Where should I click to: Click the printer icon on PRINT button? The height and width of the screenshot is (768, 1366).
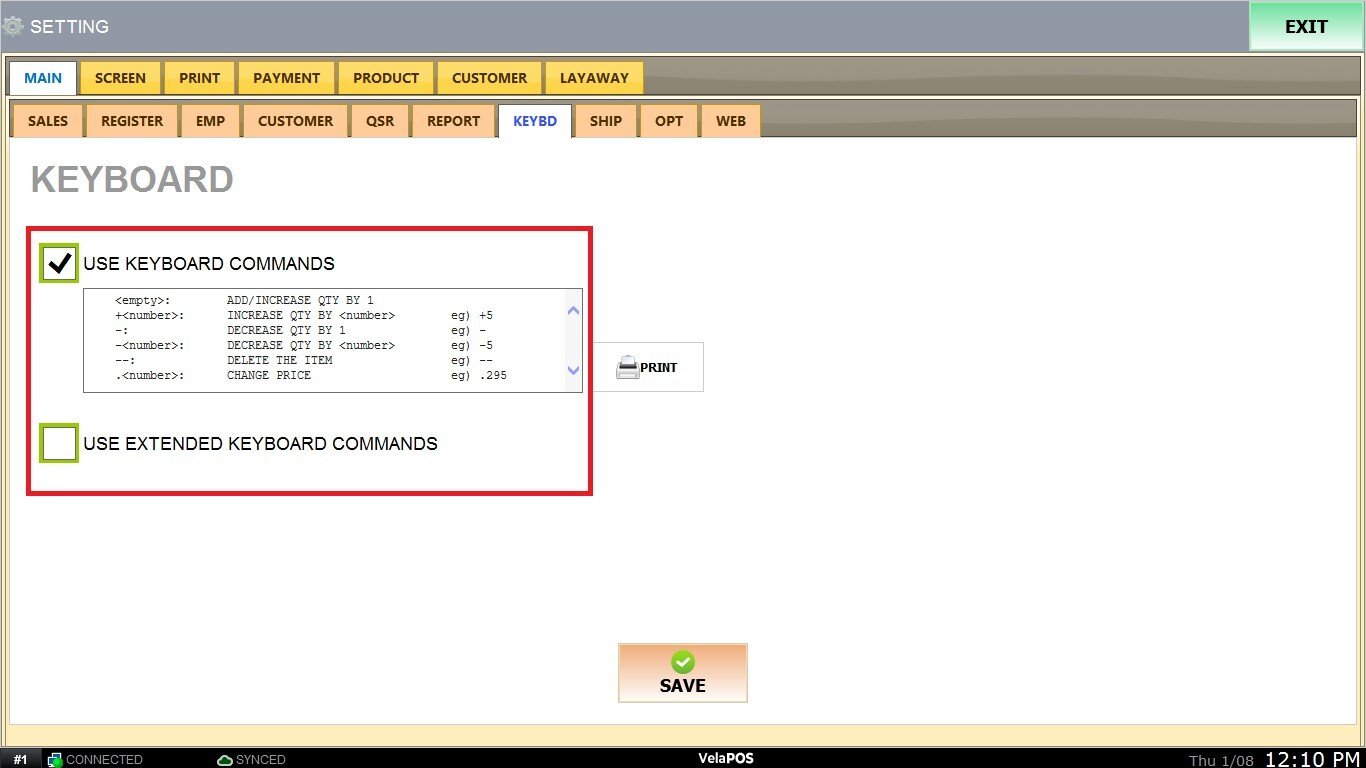pyautogui.click(x=627, y=367)
